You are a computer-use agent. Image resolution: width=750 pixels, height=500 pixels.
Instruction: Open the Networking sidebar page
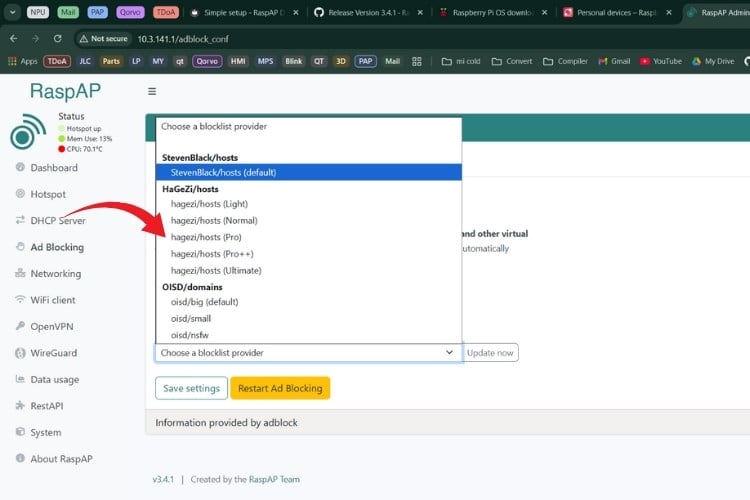(x=55, y=274)
